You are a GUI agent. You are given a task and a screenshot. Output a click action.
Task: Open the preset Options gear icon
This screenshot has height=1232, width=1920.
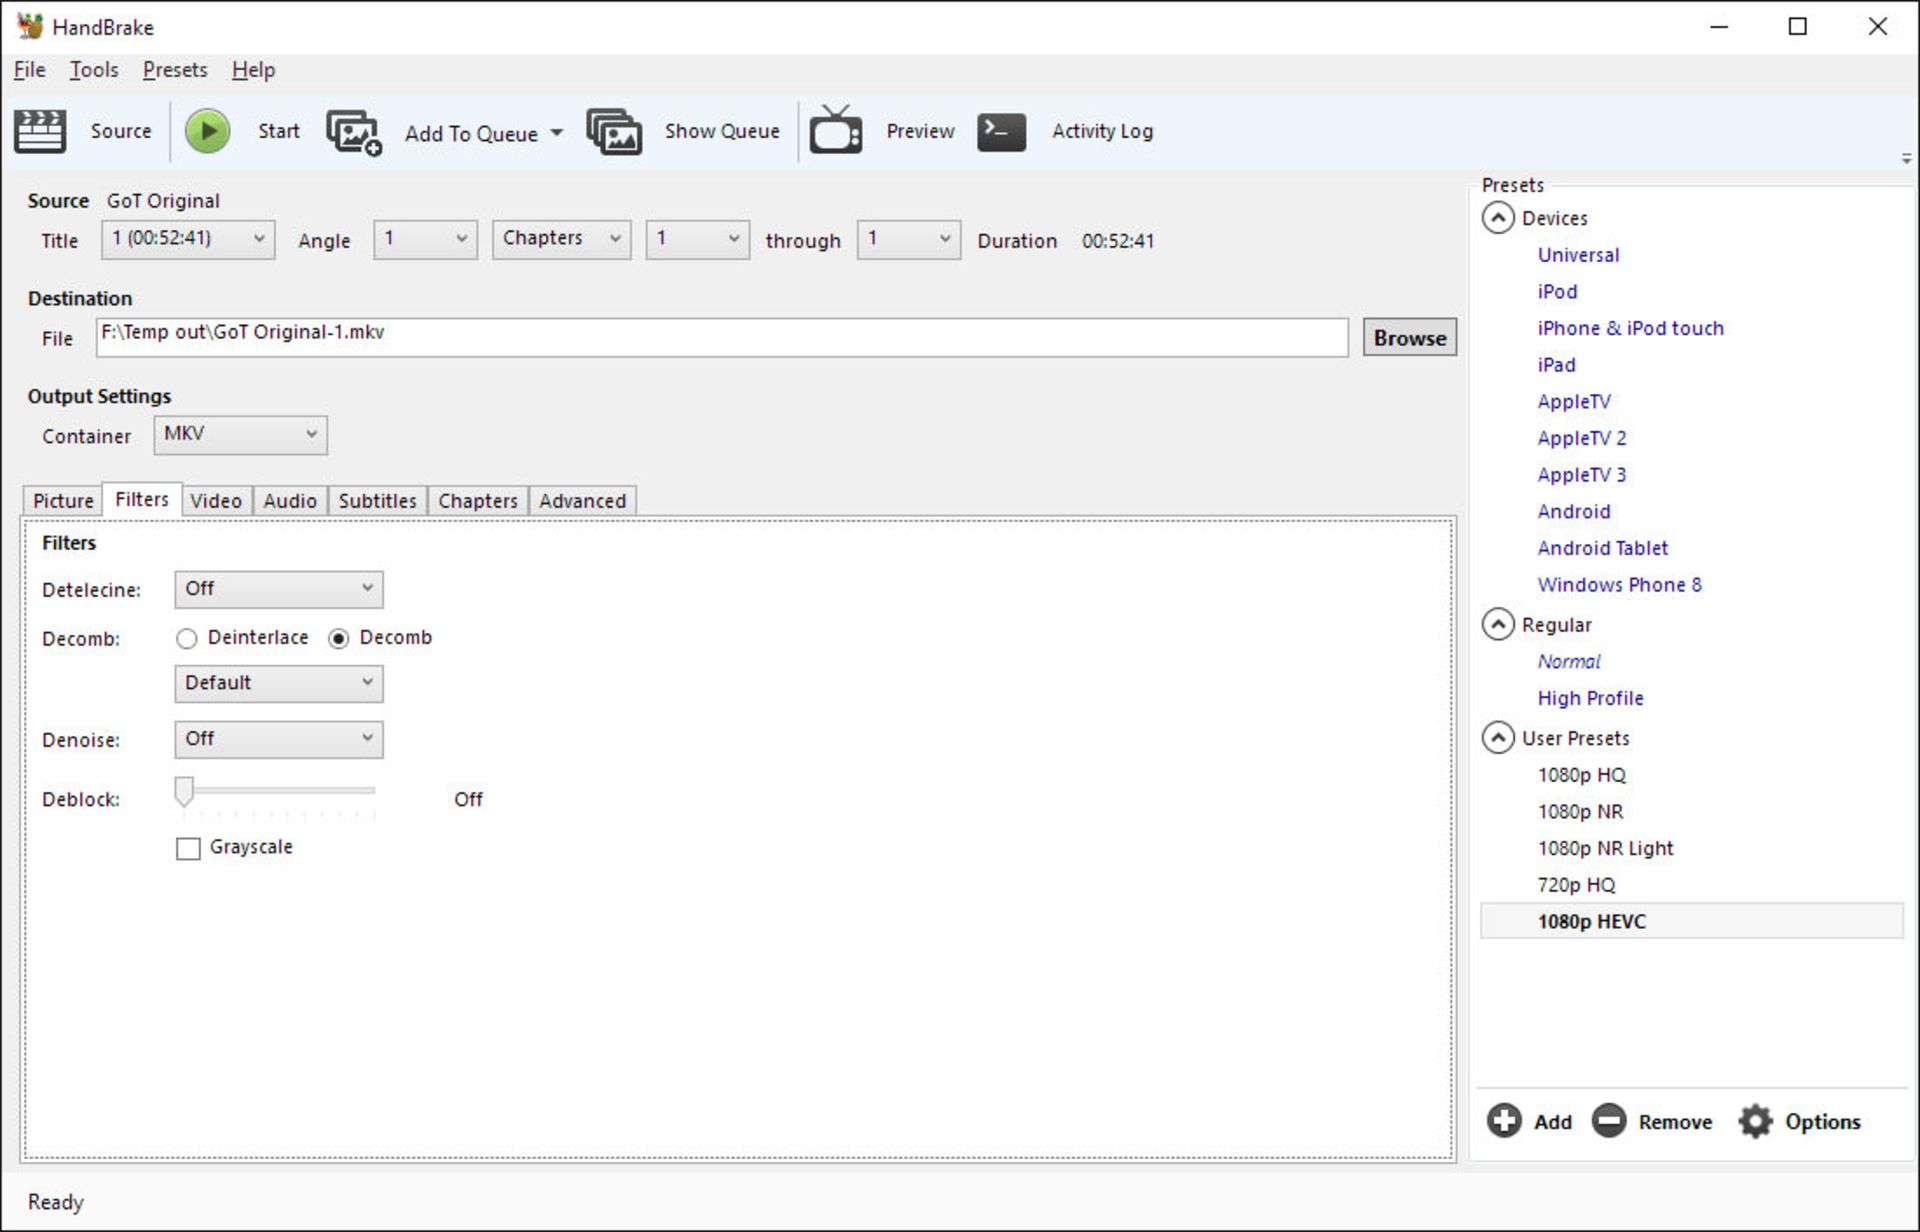tap(1755, 1121)
